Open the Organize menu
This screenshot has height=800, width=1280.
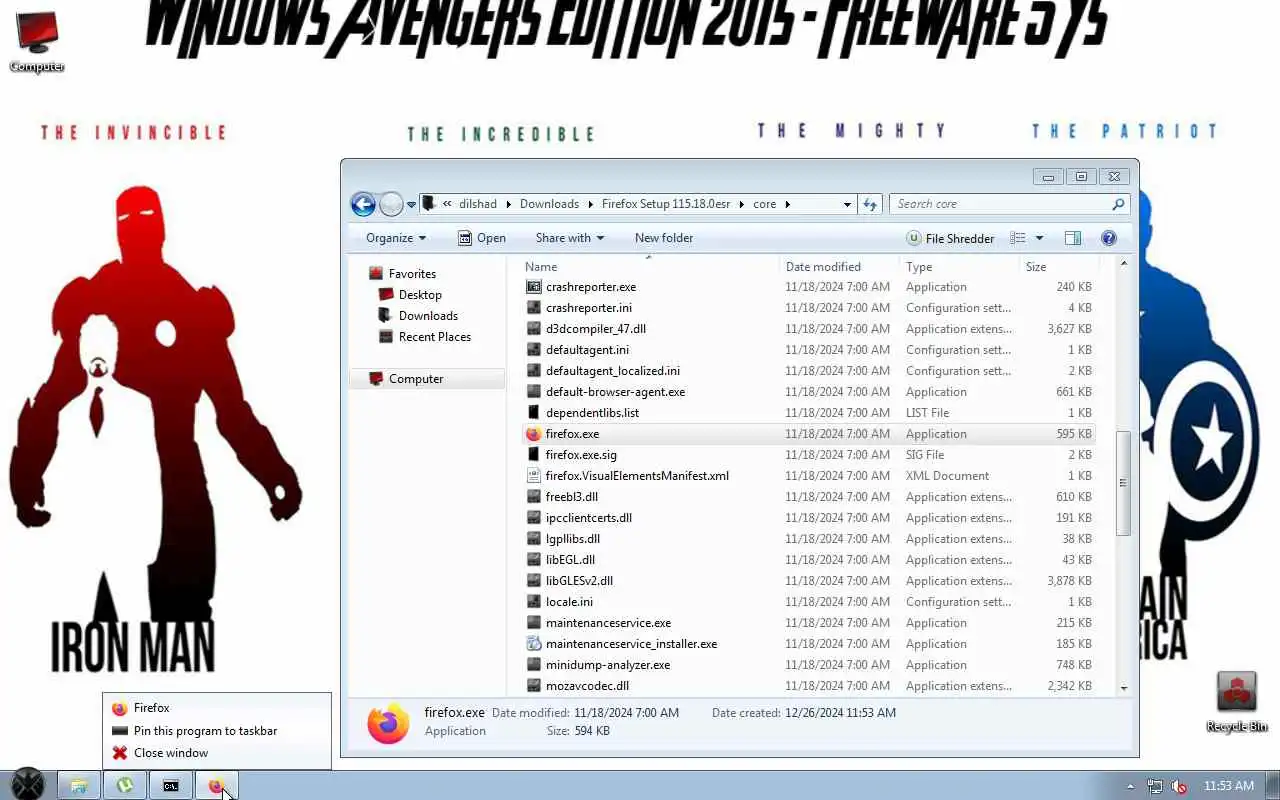pyautogui.click(x=396, y=238)
